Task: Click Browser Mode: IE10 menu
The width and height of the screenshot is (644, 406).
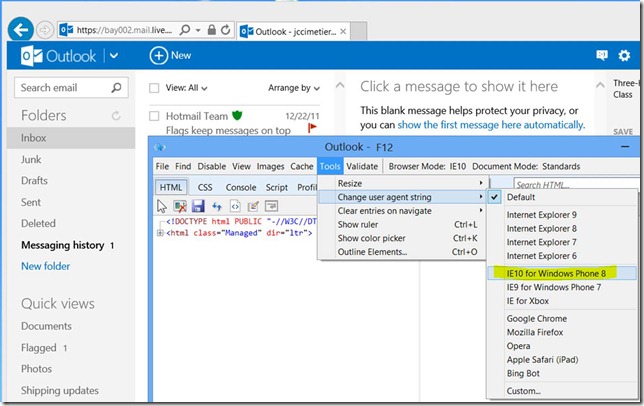Action: 427,166
